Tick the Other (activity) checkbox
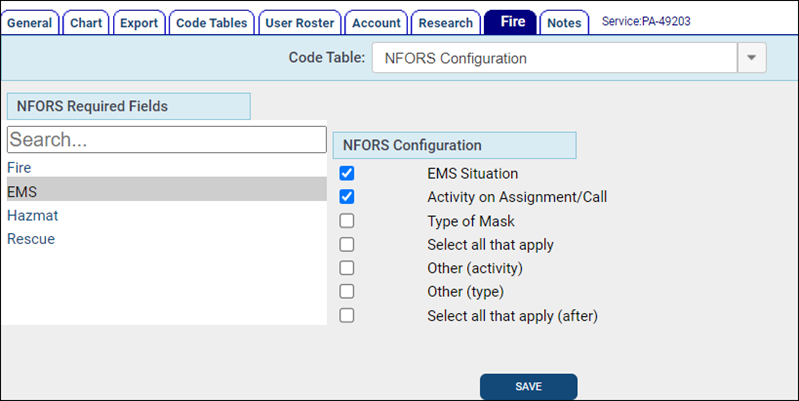The image size is (799, 401). pyautogui.click(x=347, y=268)
